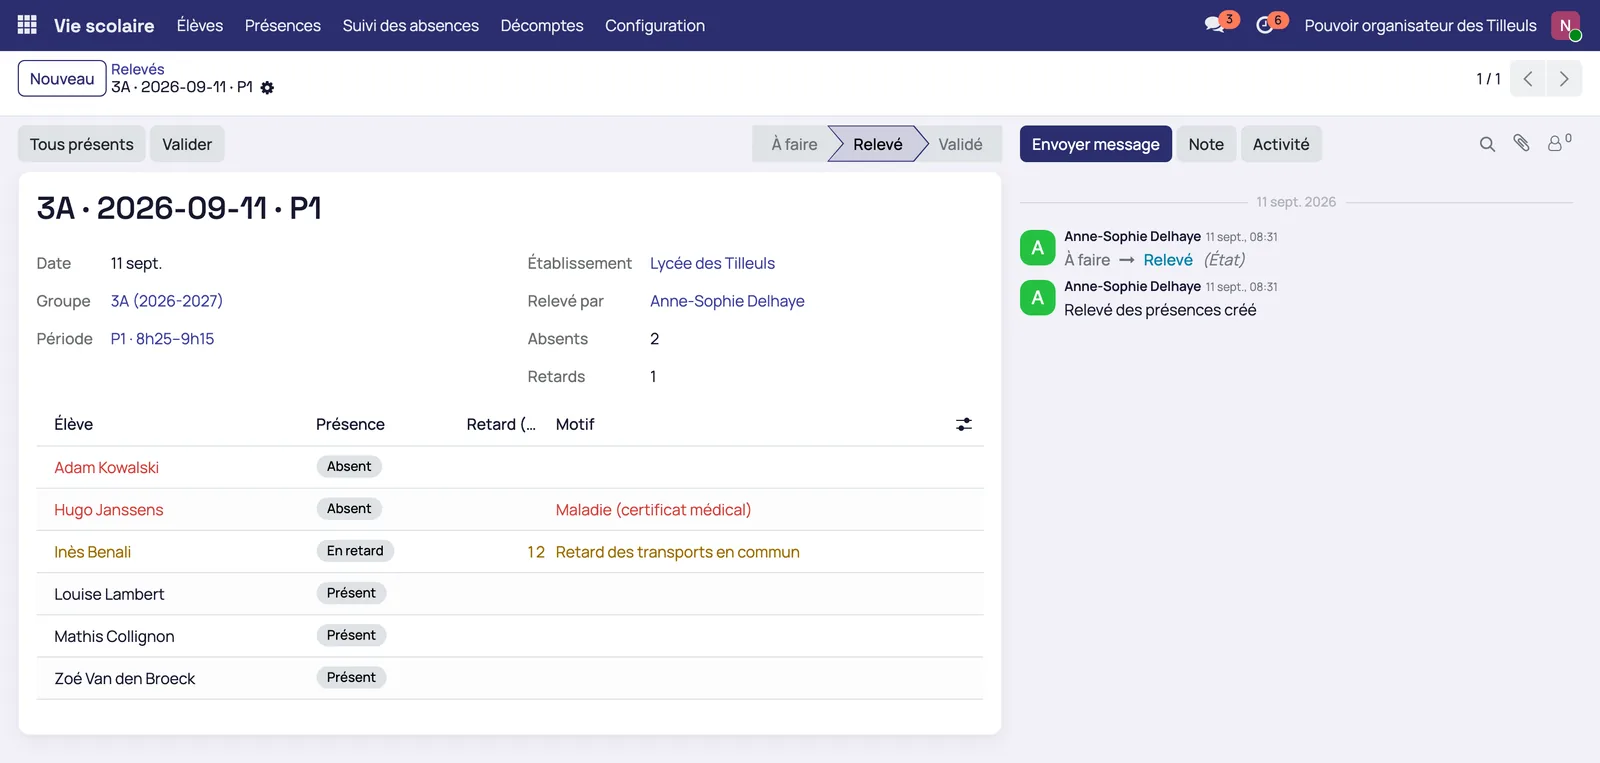
Task: Open the Configuration menu
Action: [655, 25]
